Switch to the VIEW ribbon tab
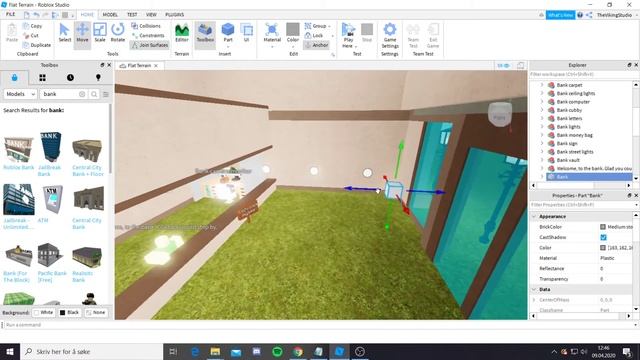The image size is (640, 360). pos(151,15)
